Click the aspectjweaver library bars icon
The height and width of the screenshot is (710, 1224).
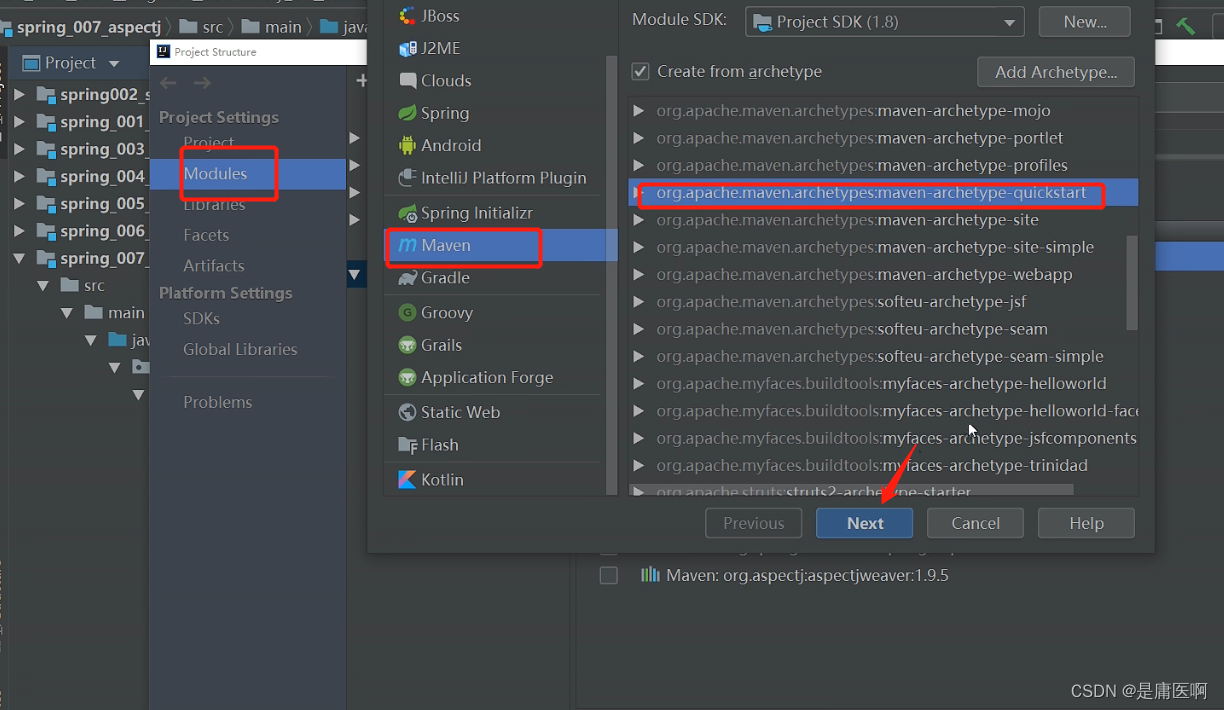coord(650,575)
